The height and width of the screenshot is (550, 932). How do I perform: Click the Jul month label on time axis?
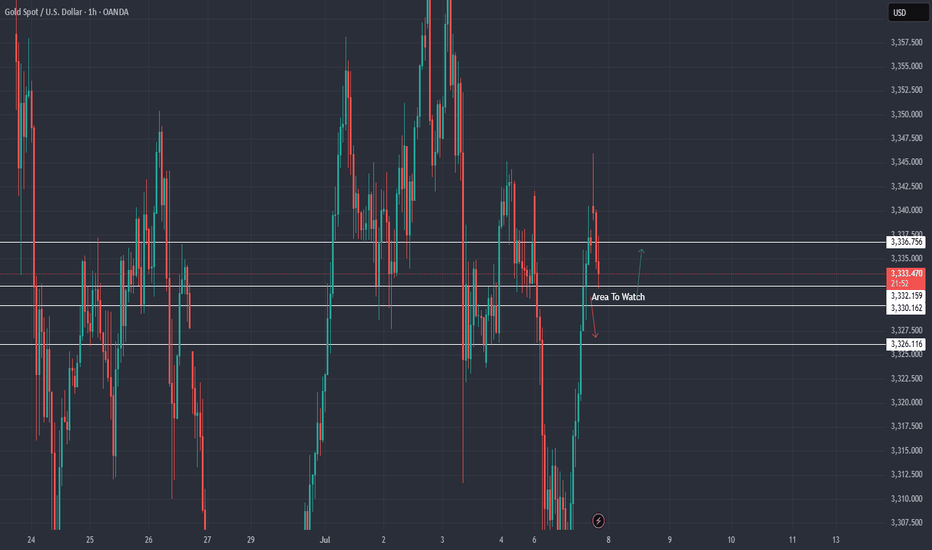click(x=325, y=540)
